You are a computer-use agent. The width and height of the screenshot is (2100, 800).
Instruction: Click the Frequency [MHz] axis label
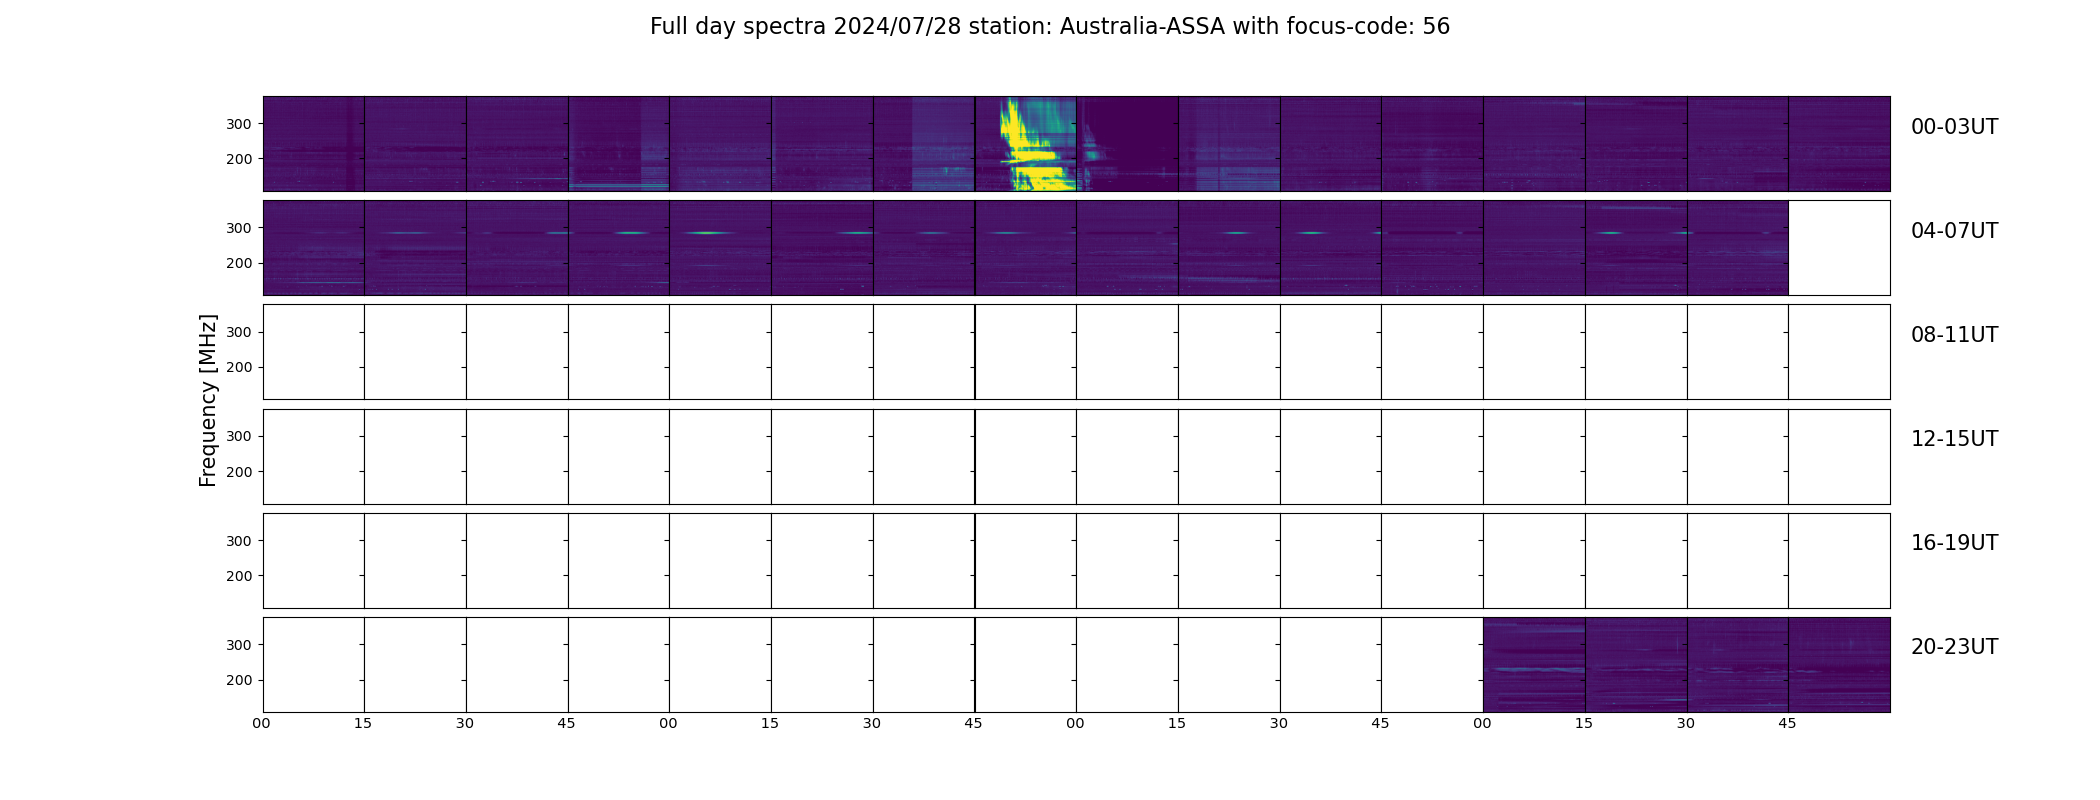coord(208,400)
